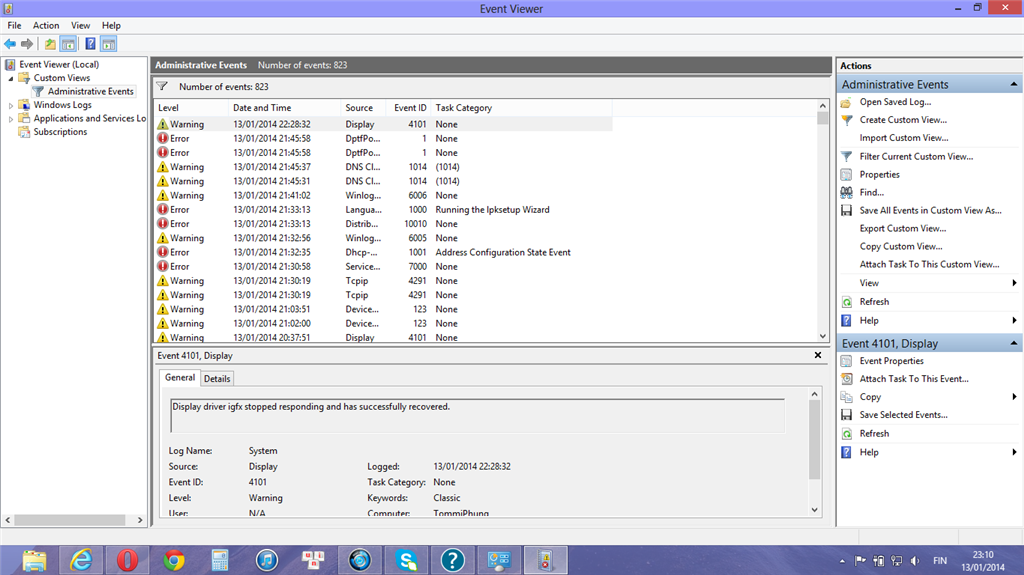This screenshot has width=1024, height=575.
Task: Switch to the Details tab
Action: tap(217, 378)
